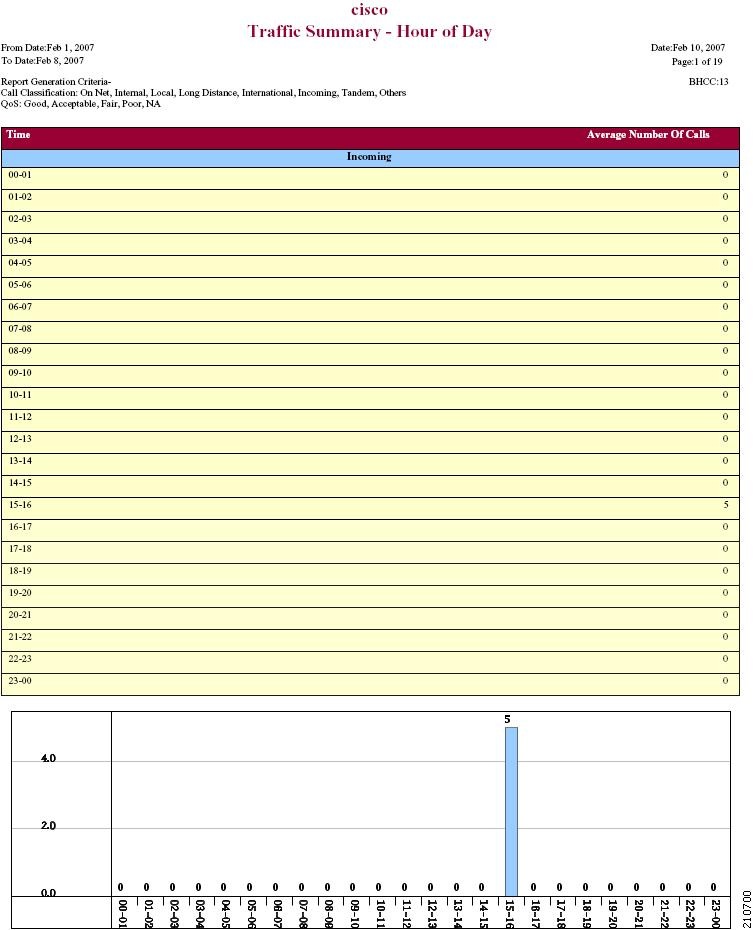Screen dimensions: 753x930
Task: Select the 16-17 time row
Action: pos(370,530)
